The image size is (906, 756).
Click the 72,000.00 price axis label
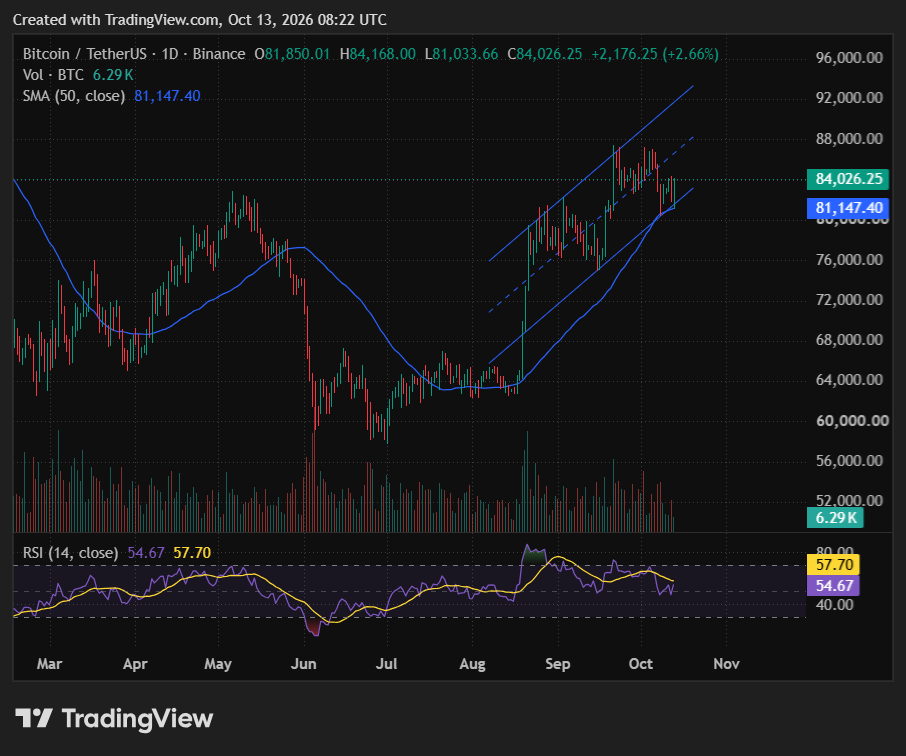coord(849,300)
